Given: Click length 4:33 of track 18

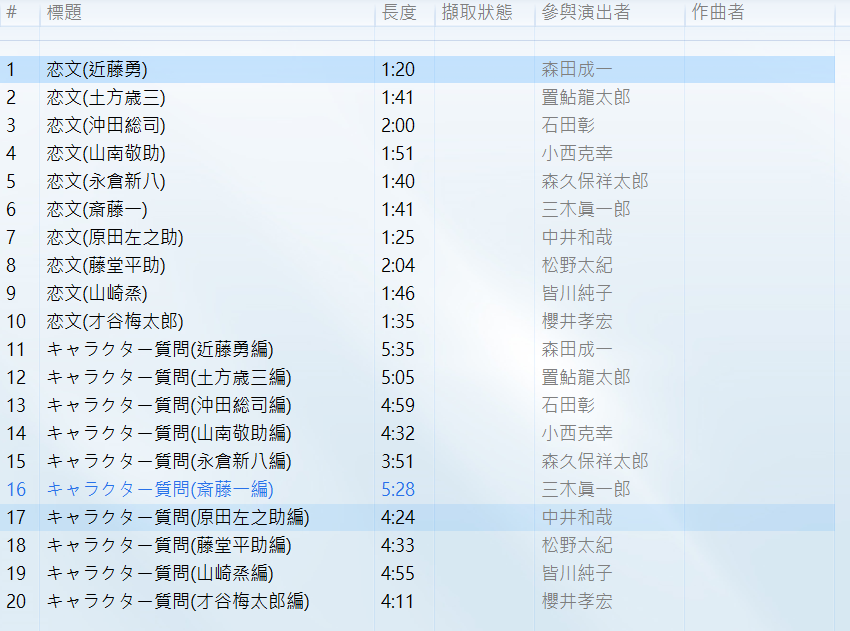Looking at the screenshot, I should (x=398, y=545).
